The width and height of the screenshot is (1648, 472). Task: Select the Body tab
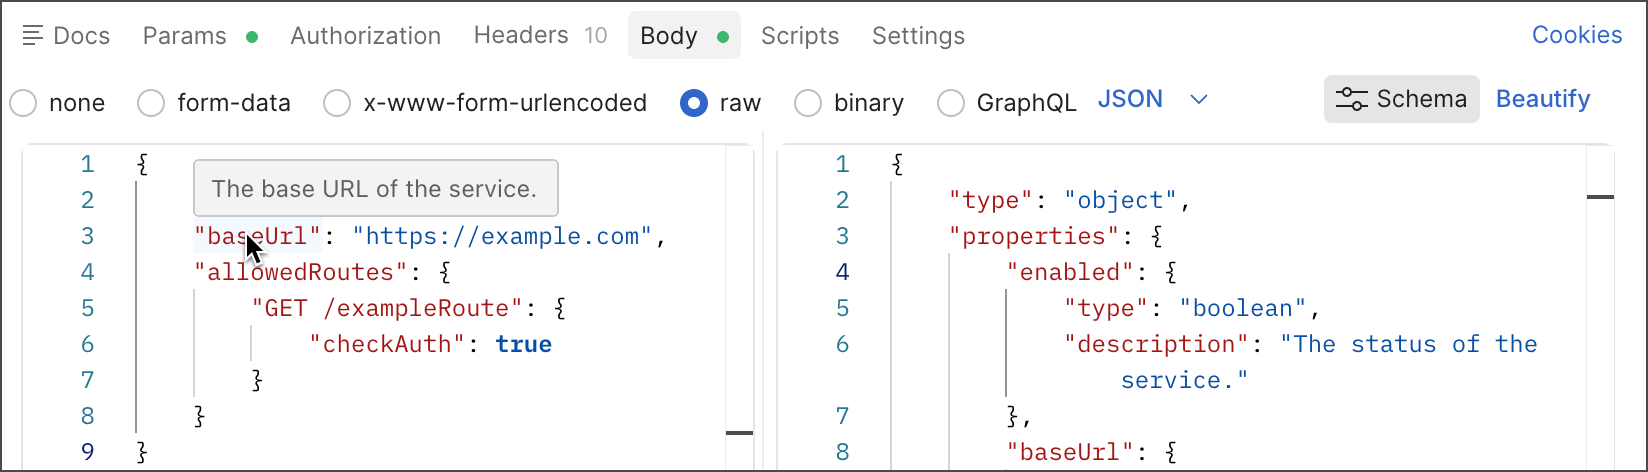pos(669,36)
